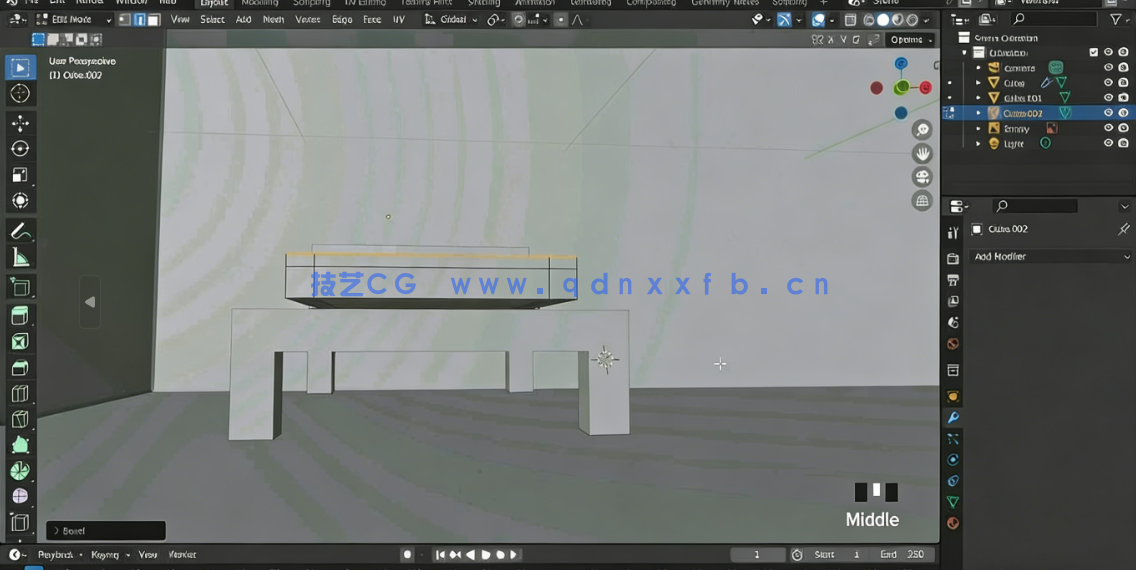Pin the Cube.002 properties context
The height and width of the screenshot is (570, 1136).
(1123, 229)
